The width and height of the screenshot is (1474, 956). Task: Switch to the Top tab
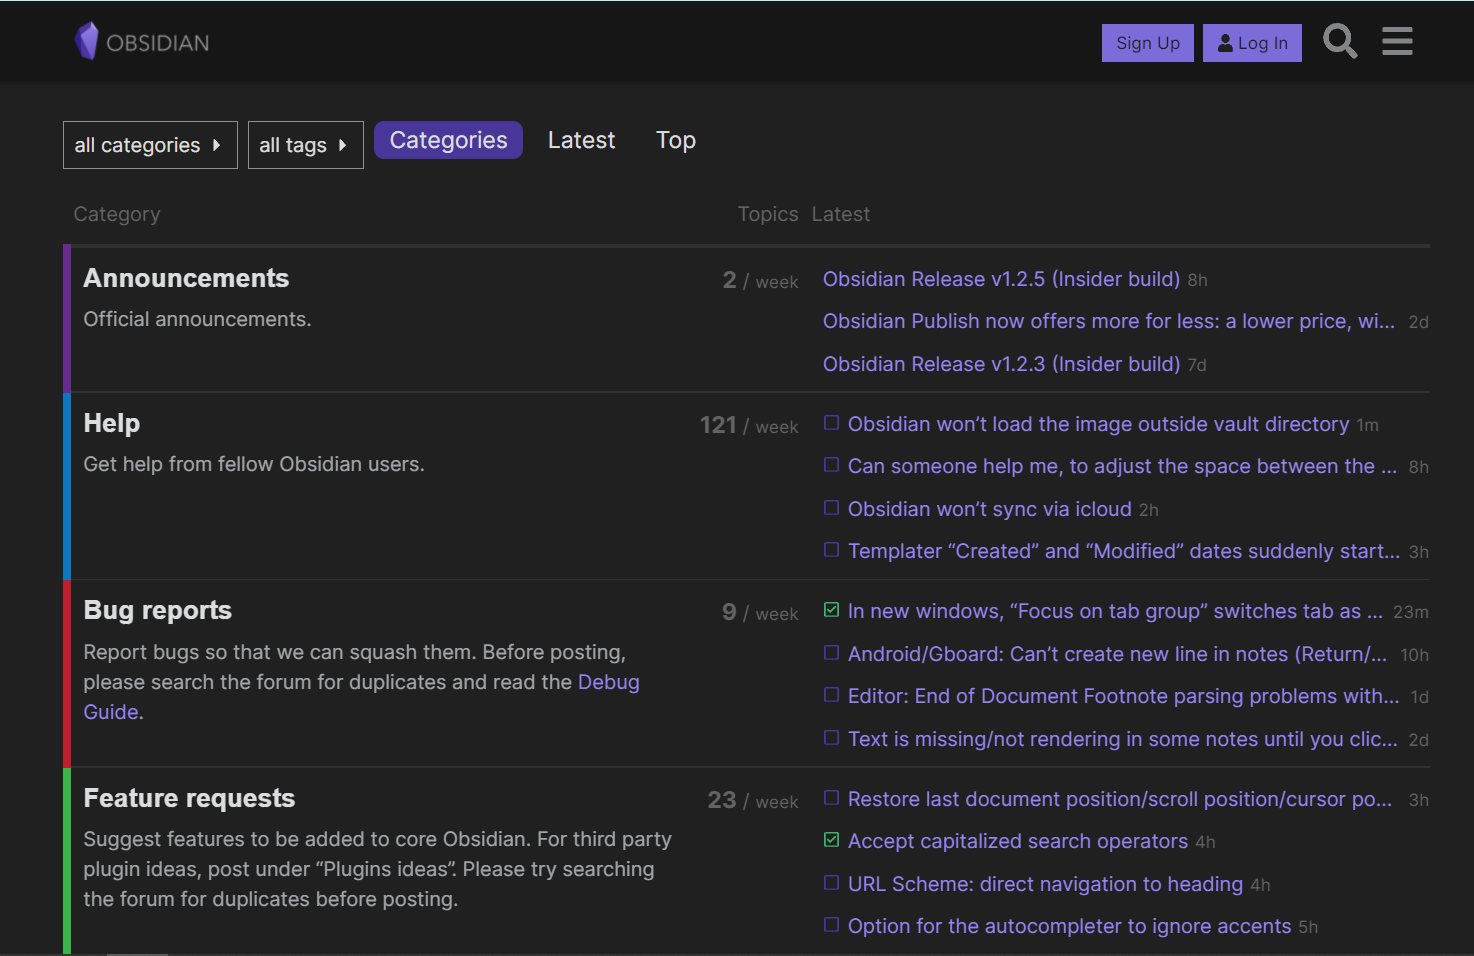(x=675, y=140)
